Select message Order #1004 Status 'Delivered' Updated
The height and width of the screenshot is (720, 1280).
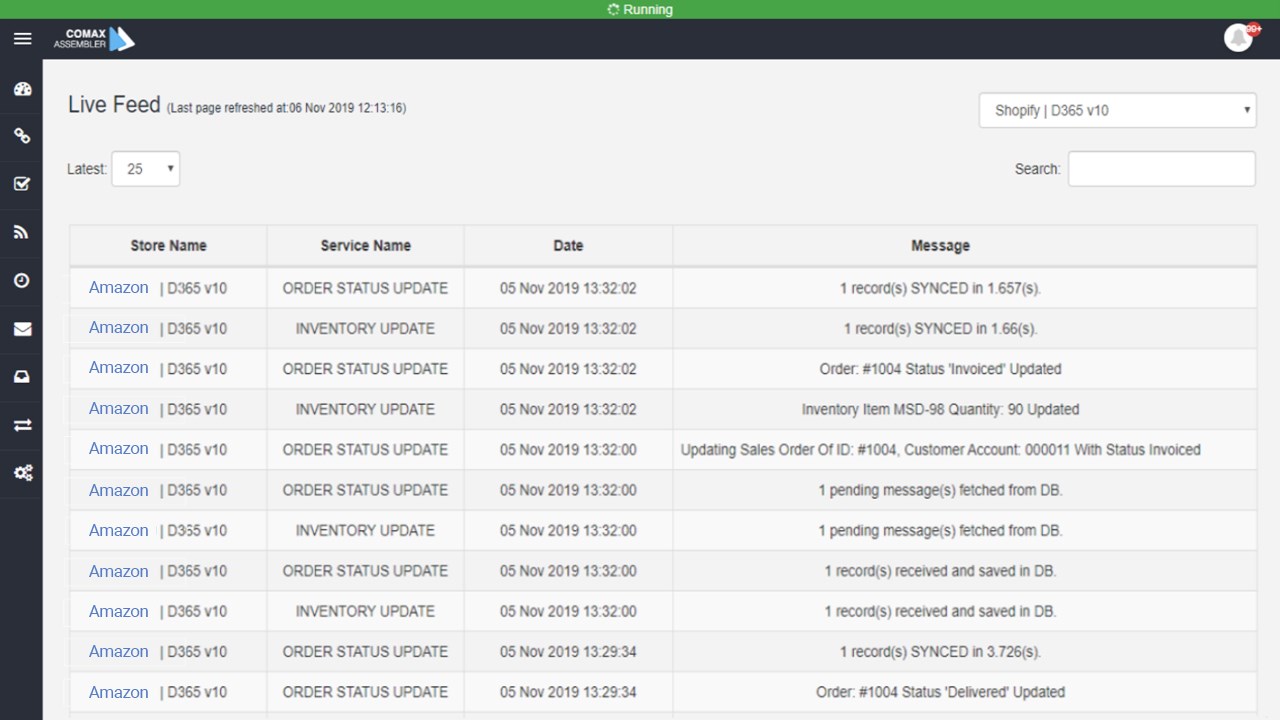pos(940,692)
